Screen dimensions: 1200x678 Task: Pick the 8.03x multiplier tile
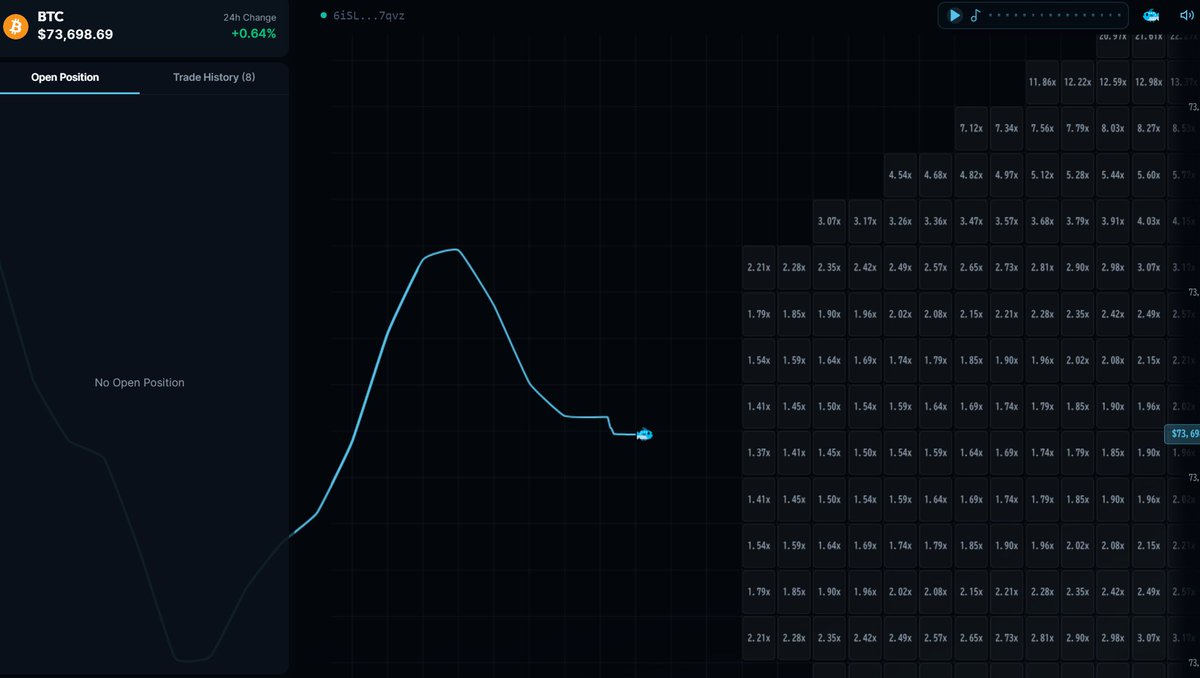tap(1113, 128)
